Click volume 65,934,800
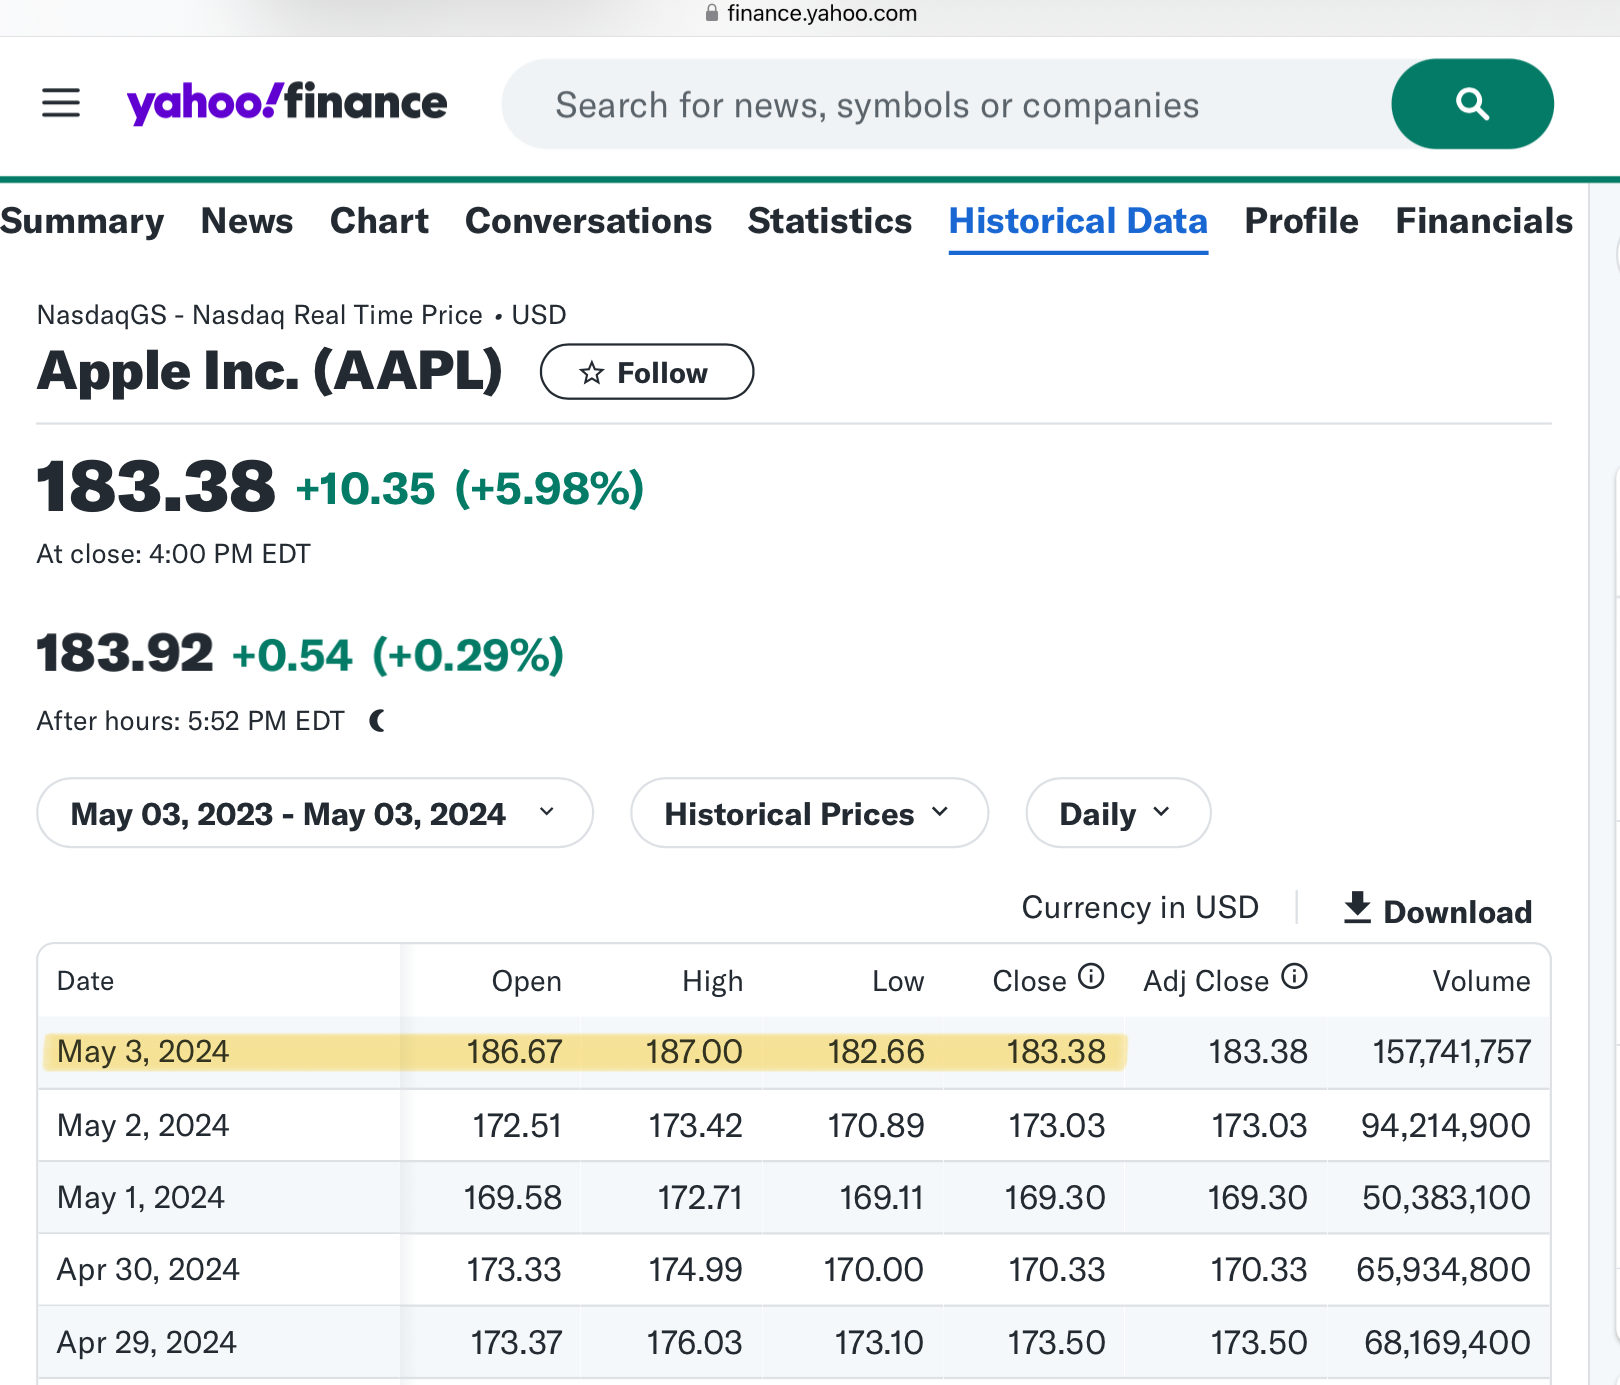The height and width of the screenshot is (1385, 1620). click(x=1443, y=1269)
